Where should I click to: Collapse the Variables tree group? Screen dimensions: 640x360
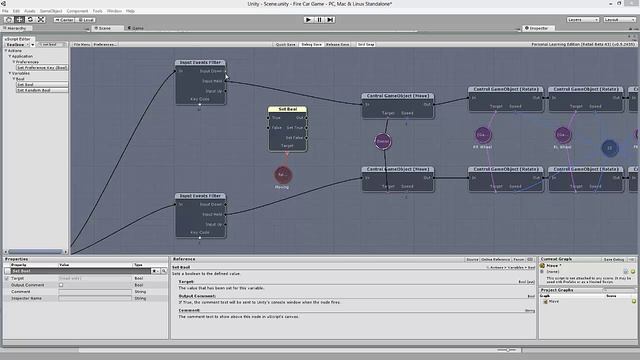pos(10,73)
